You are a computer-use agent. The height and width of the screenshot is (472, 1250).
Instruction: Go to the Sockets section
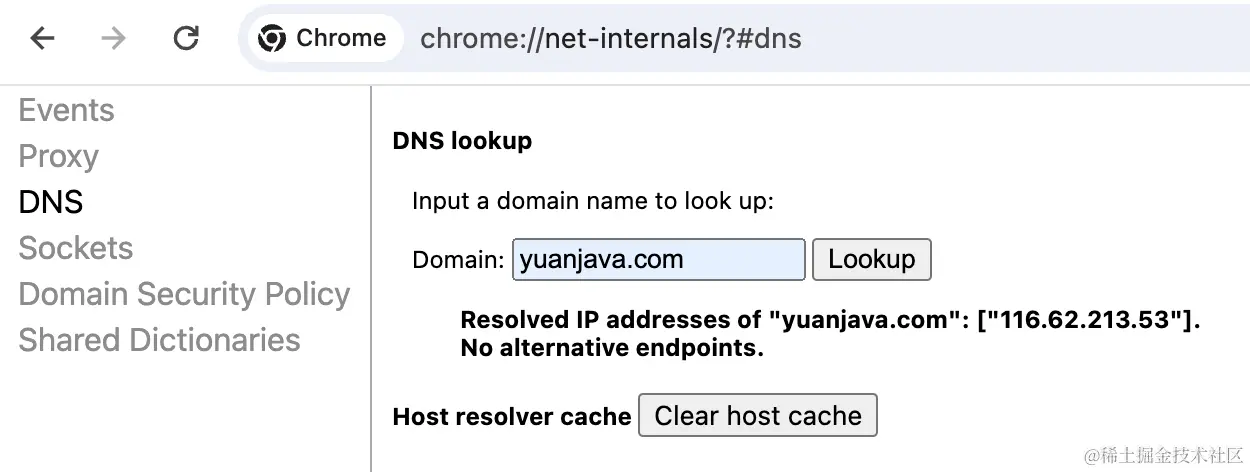75,248
